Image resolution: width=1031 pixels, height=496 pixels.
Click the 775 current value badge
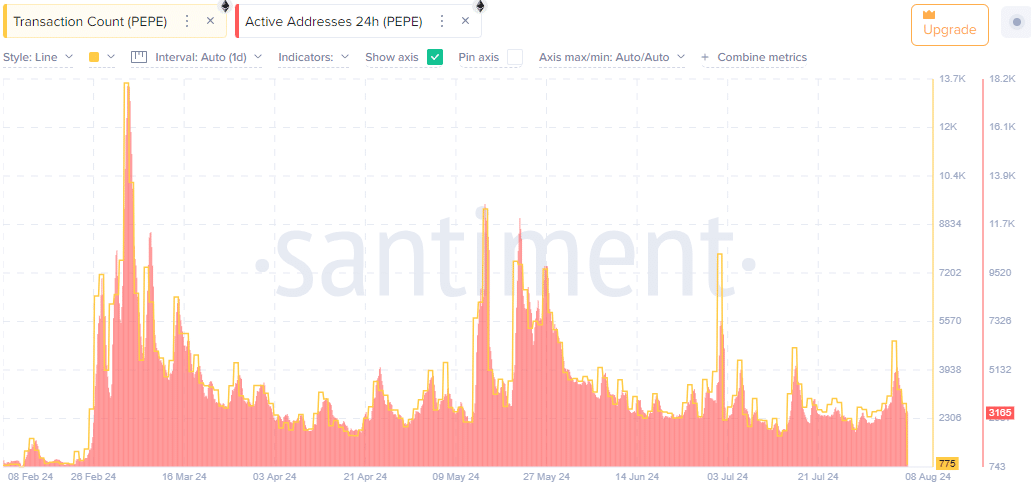coord(947,464)
